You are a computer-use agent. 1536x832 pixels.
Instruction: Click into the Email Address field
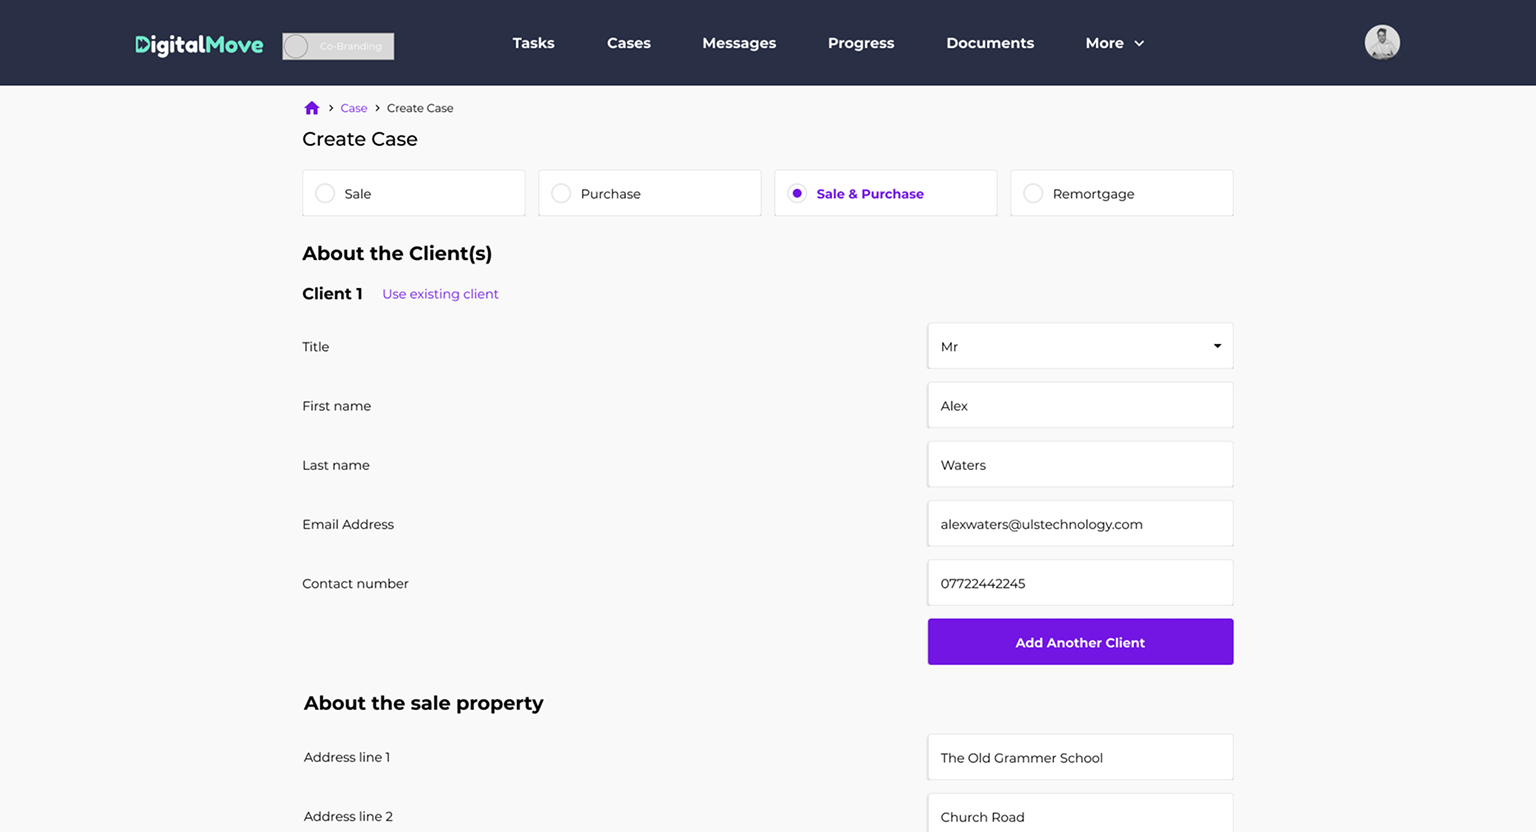click(1079, 524)
